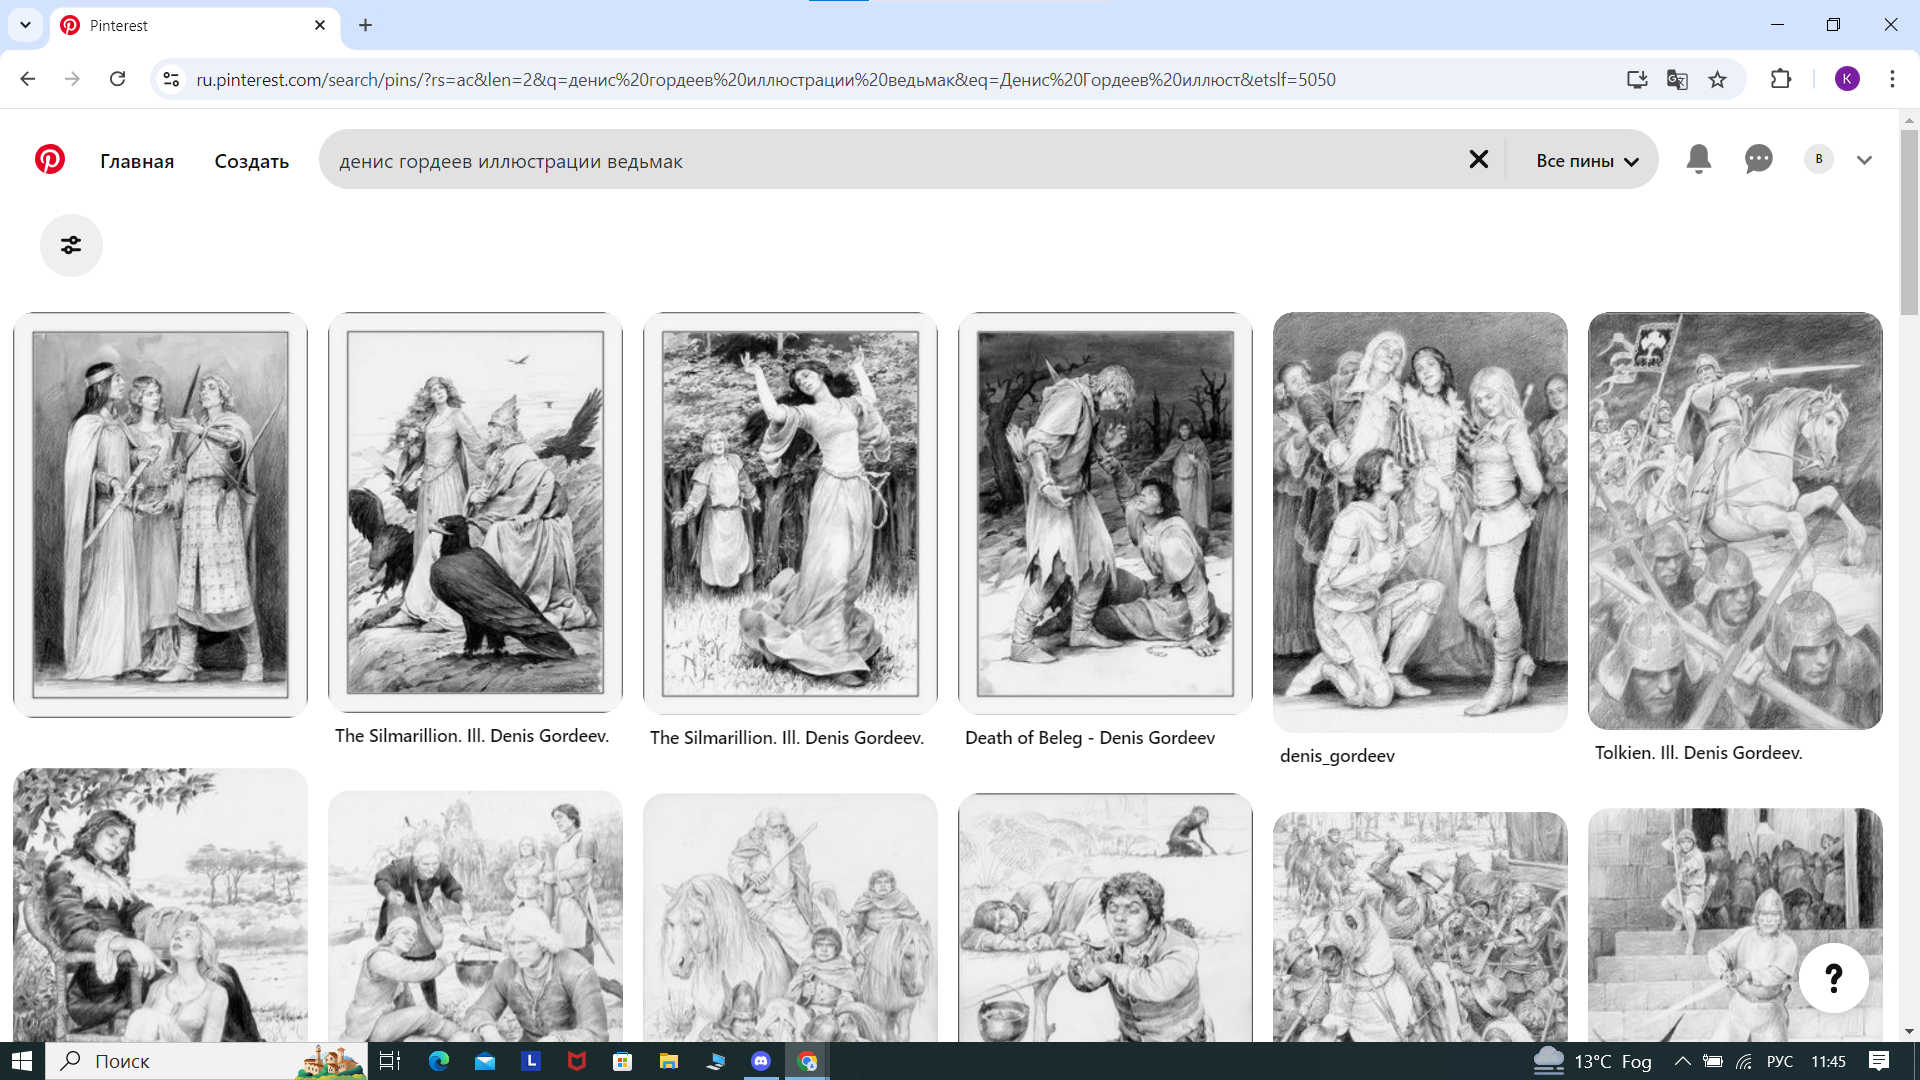Click the Pinterest logo icon
The height and width of the screenshot is (1080, 1920).
pyautogui.click(x=50, y=160)
